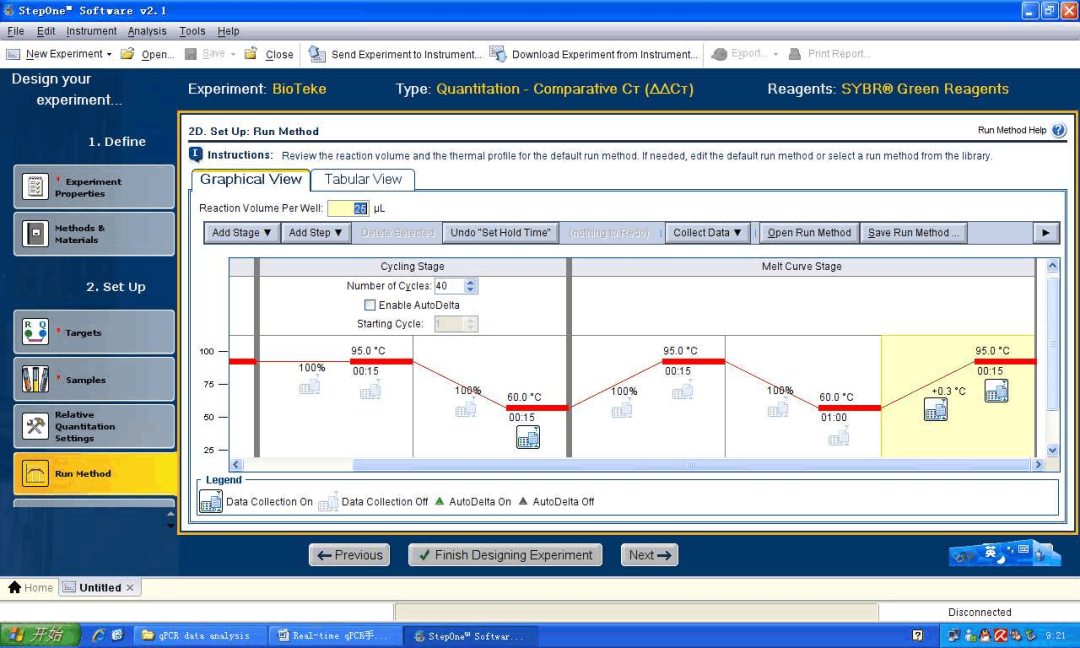Click the Run Method Help question icon
This screenshot has width=1080, height=648.
point(1059,130)
